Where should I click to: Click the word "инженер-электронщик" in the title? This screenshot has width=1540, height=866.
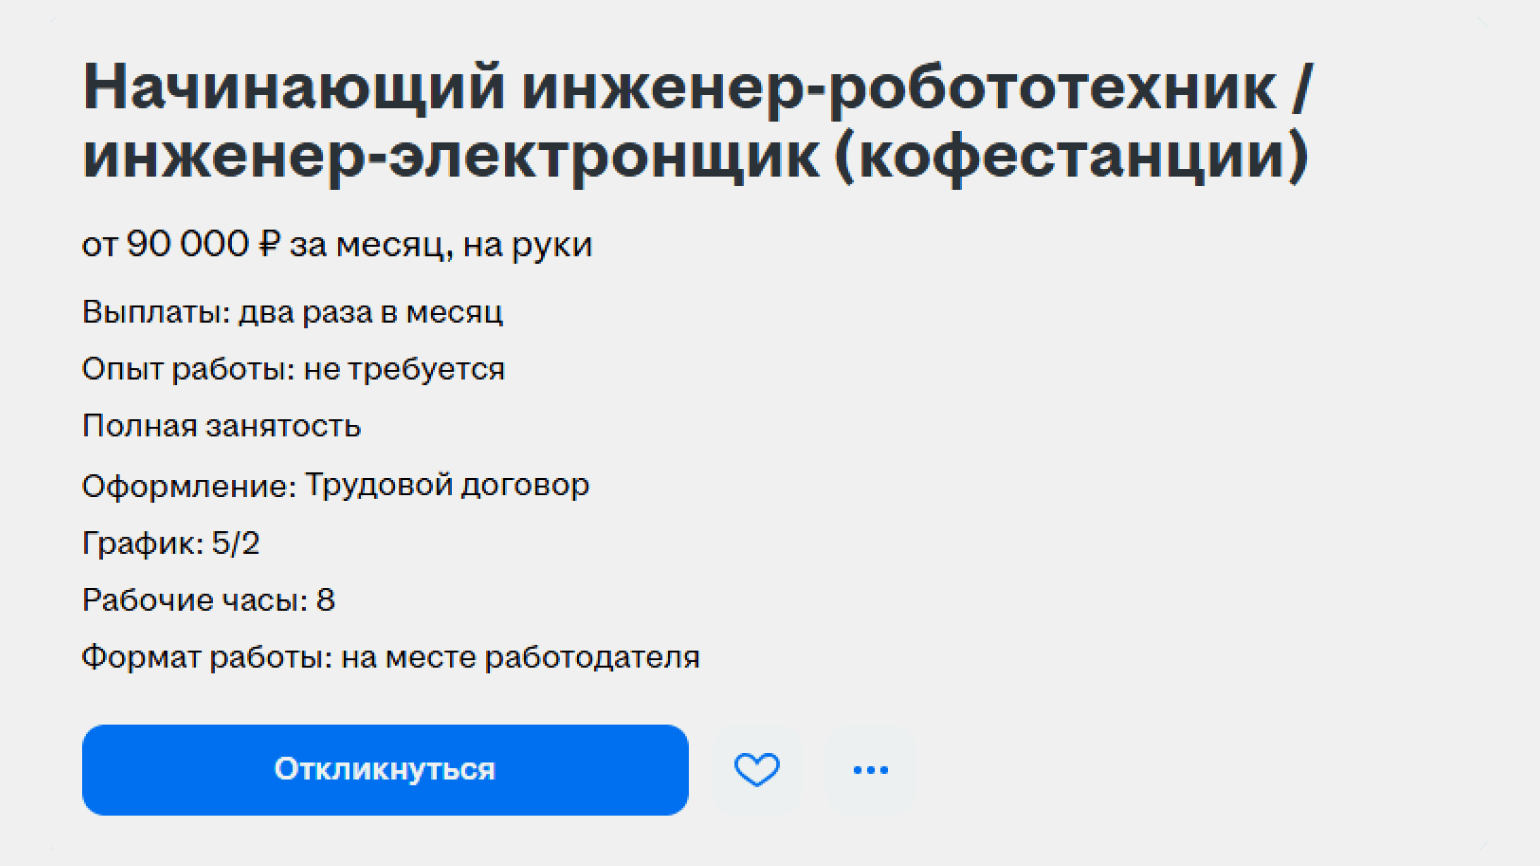[450, 156]
